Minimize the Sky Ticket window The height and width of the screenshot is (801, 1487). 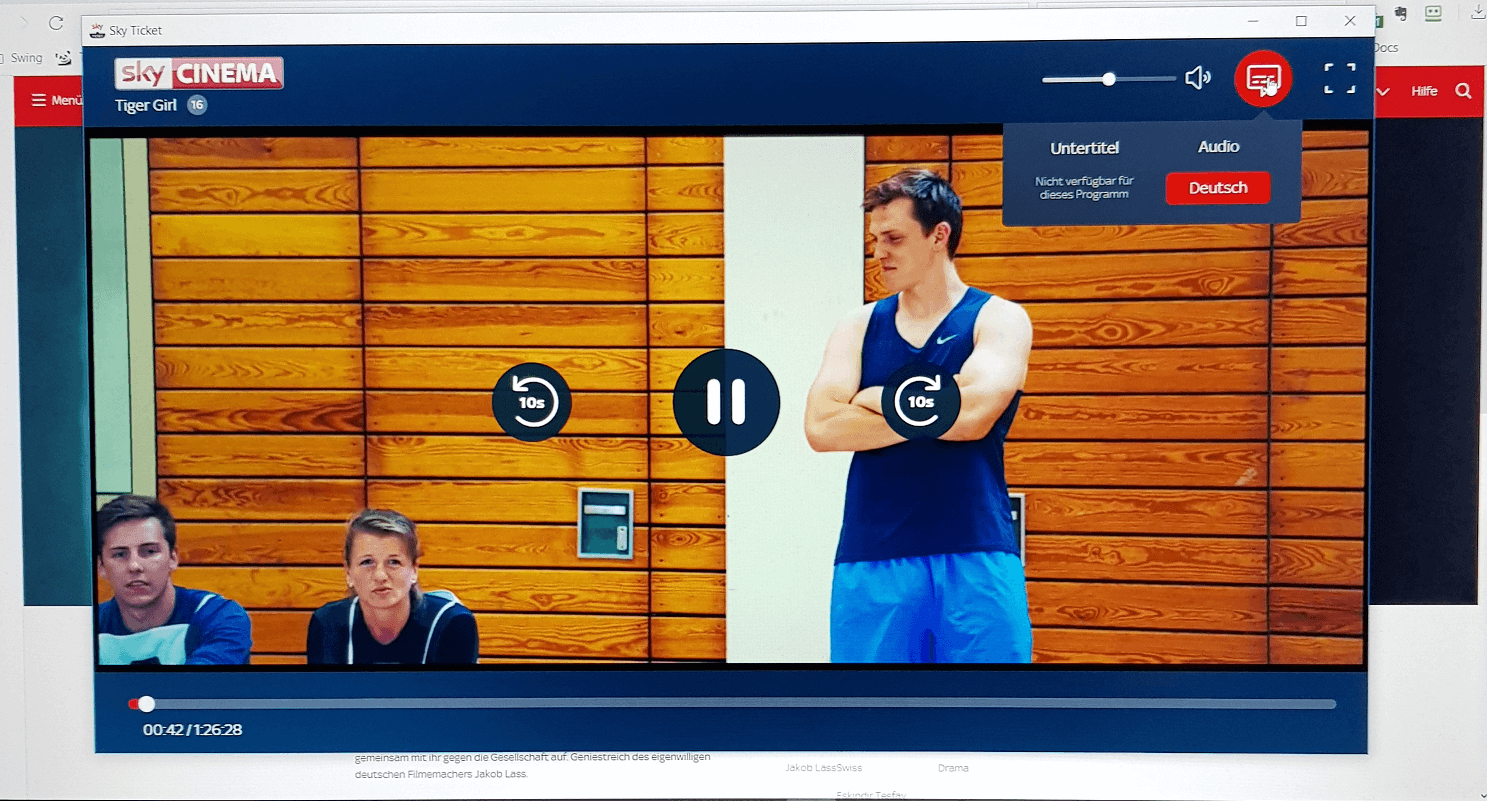coord(1253,21)
